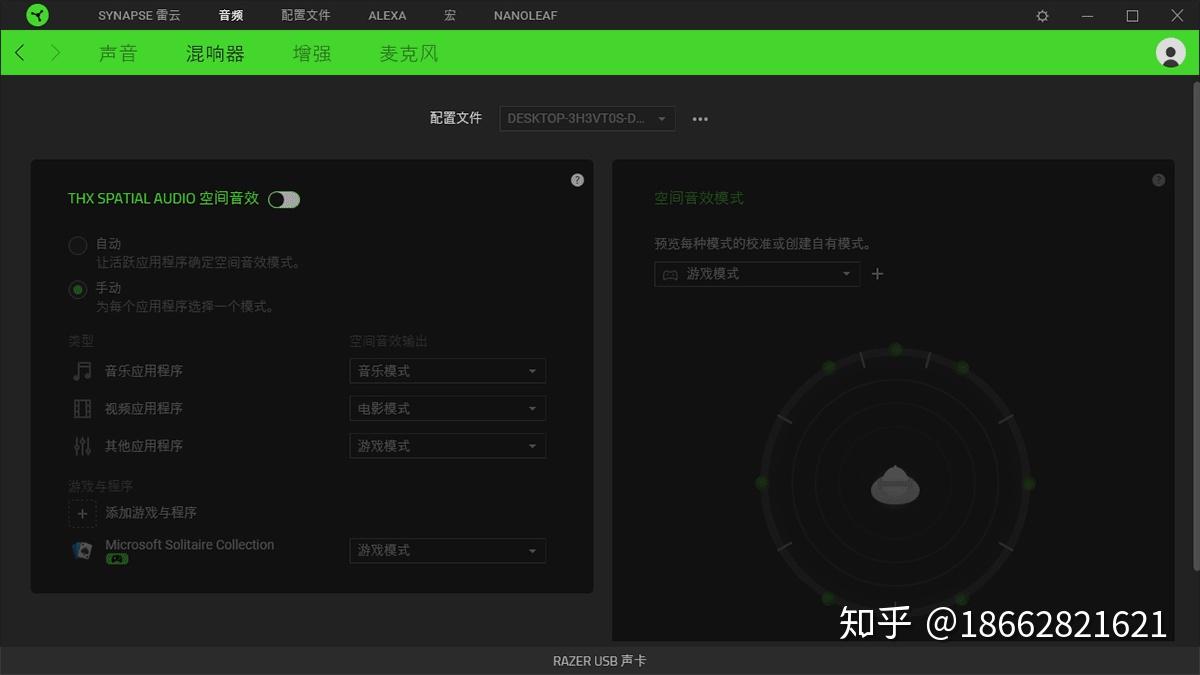Screen dimensions: 1200x675
Task: Open 音频 top menu
Action: (231, 16)
